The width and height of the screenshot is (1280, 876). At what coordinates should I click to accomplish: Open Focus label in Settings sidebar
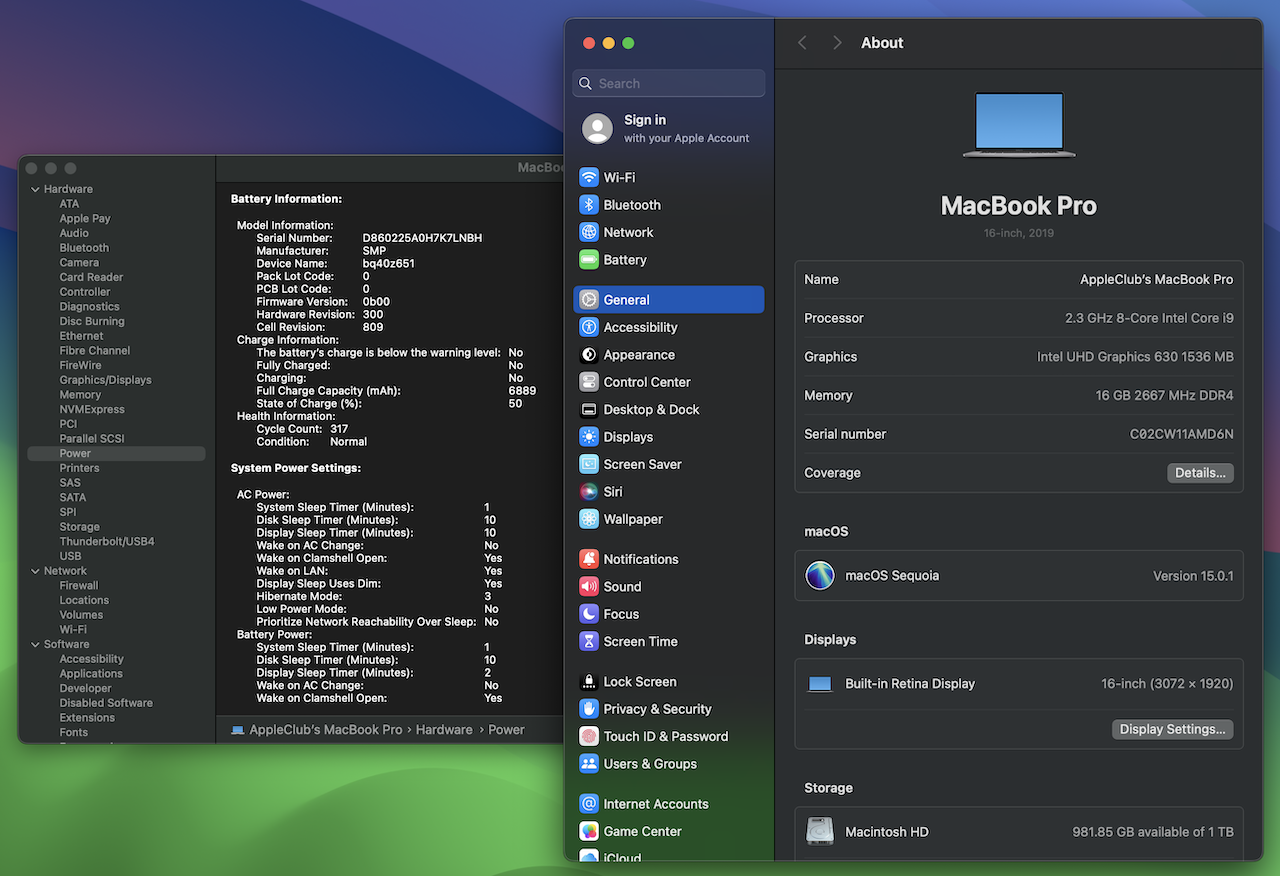coord(621,614)
